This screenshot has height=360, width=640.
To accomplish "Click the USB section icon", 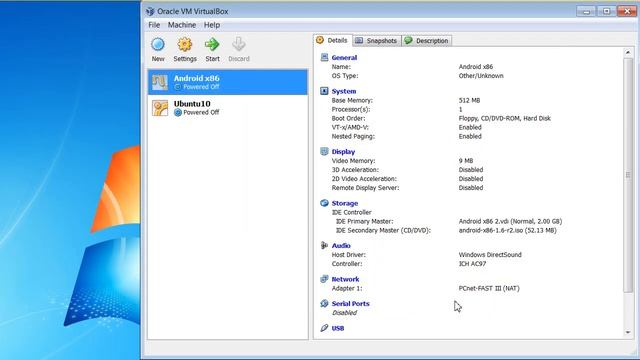I will point(324,328).
